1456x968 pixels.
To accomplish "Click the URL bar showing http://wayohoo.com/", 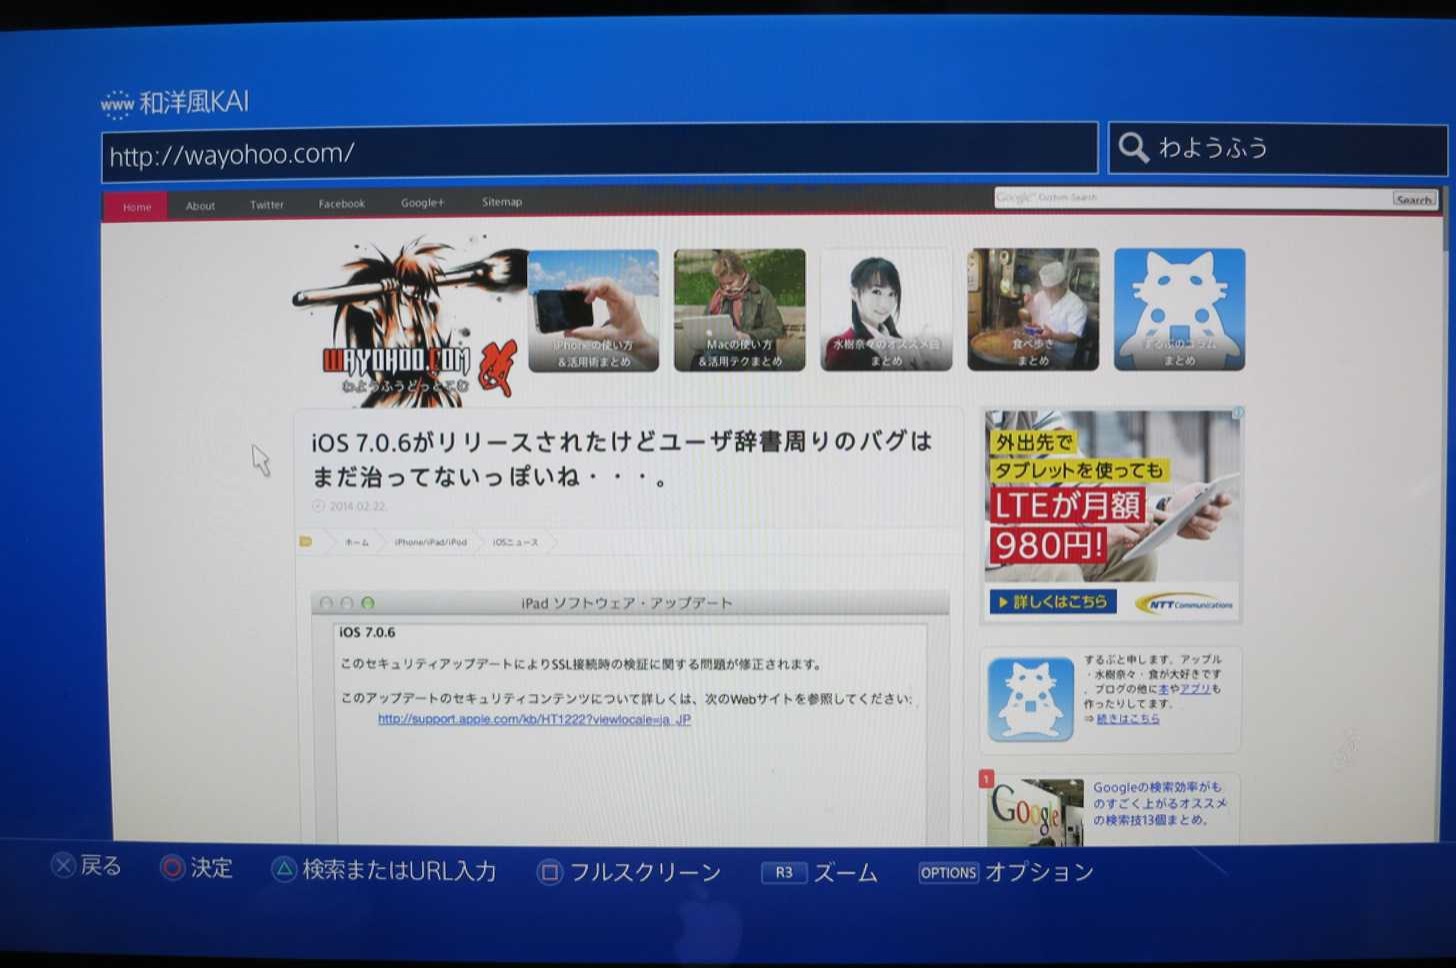I will click(599, 153).
